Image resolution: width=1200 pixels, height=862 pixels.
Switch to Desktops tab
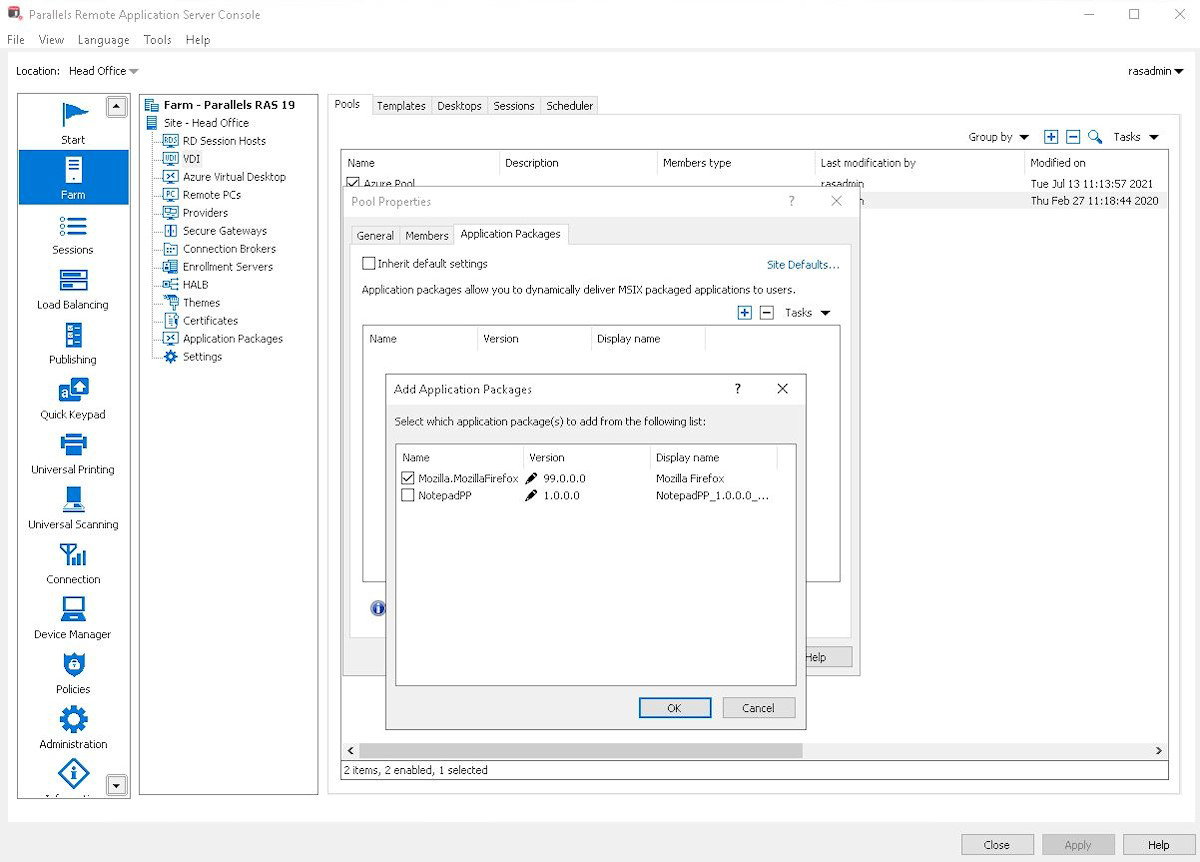click(x=459, y=106)
